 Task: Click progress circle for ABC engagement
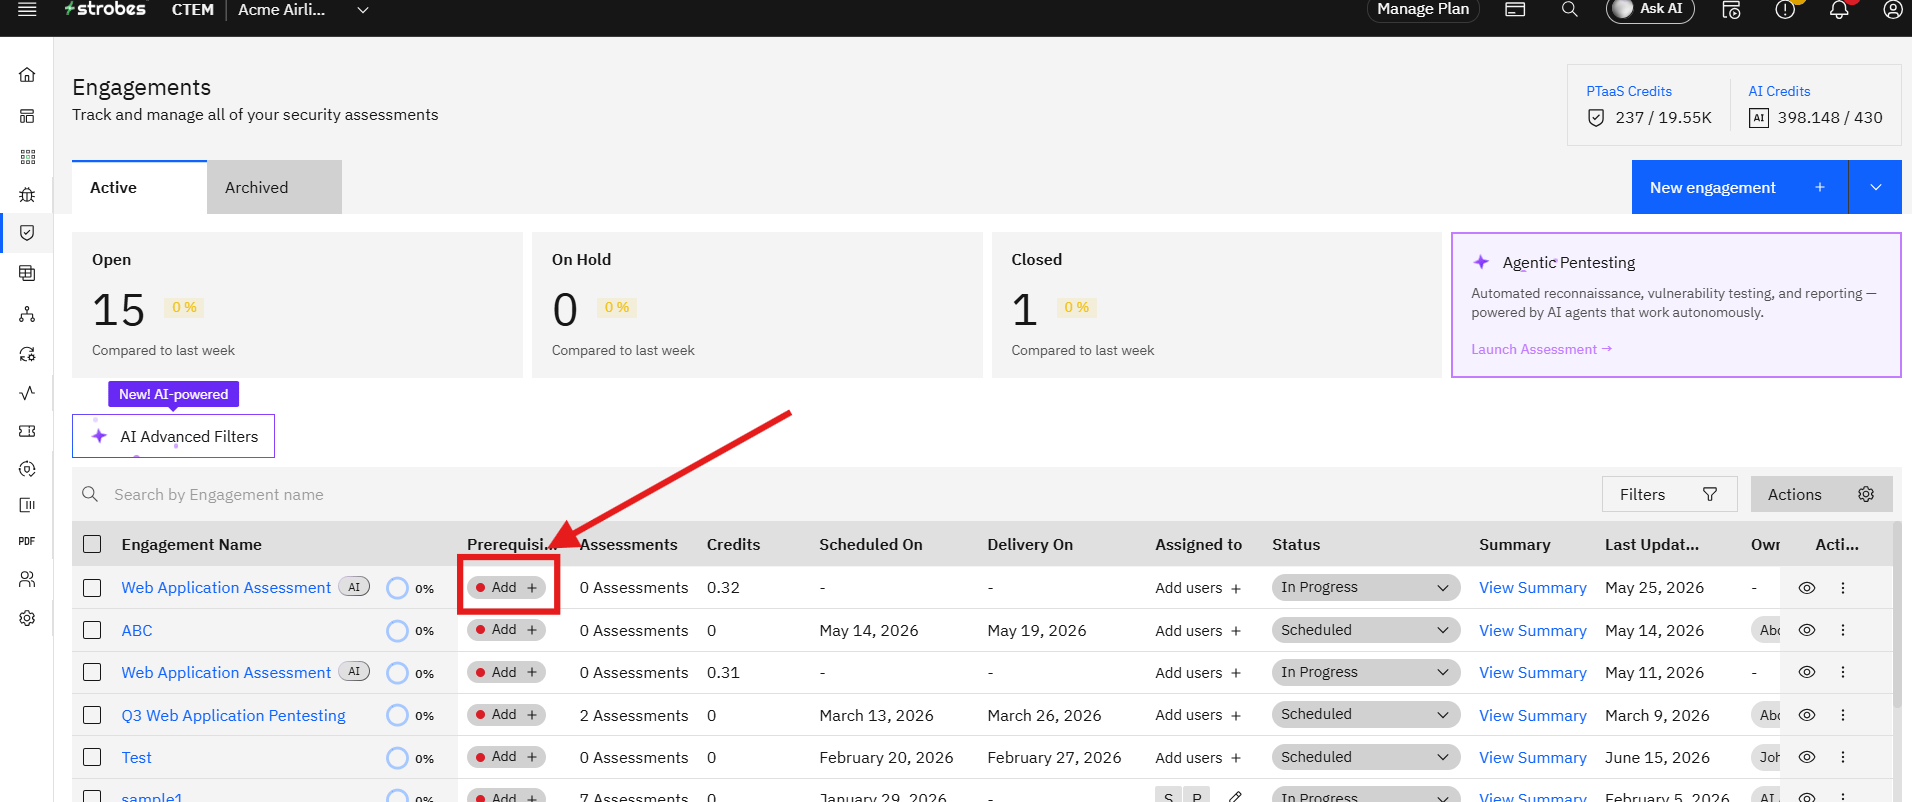coord(397,630)
